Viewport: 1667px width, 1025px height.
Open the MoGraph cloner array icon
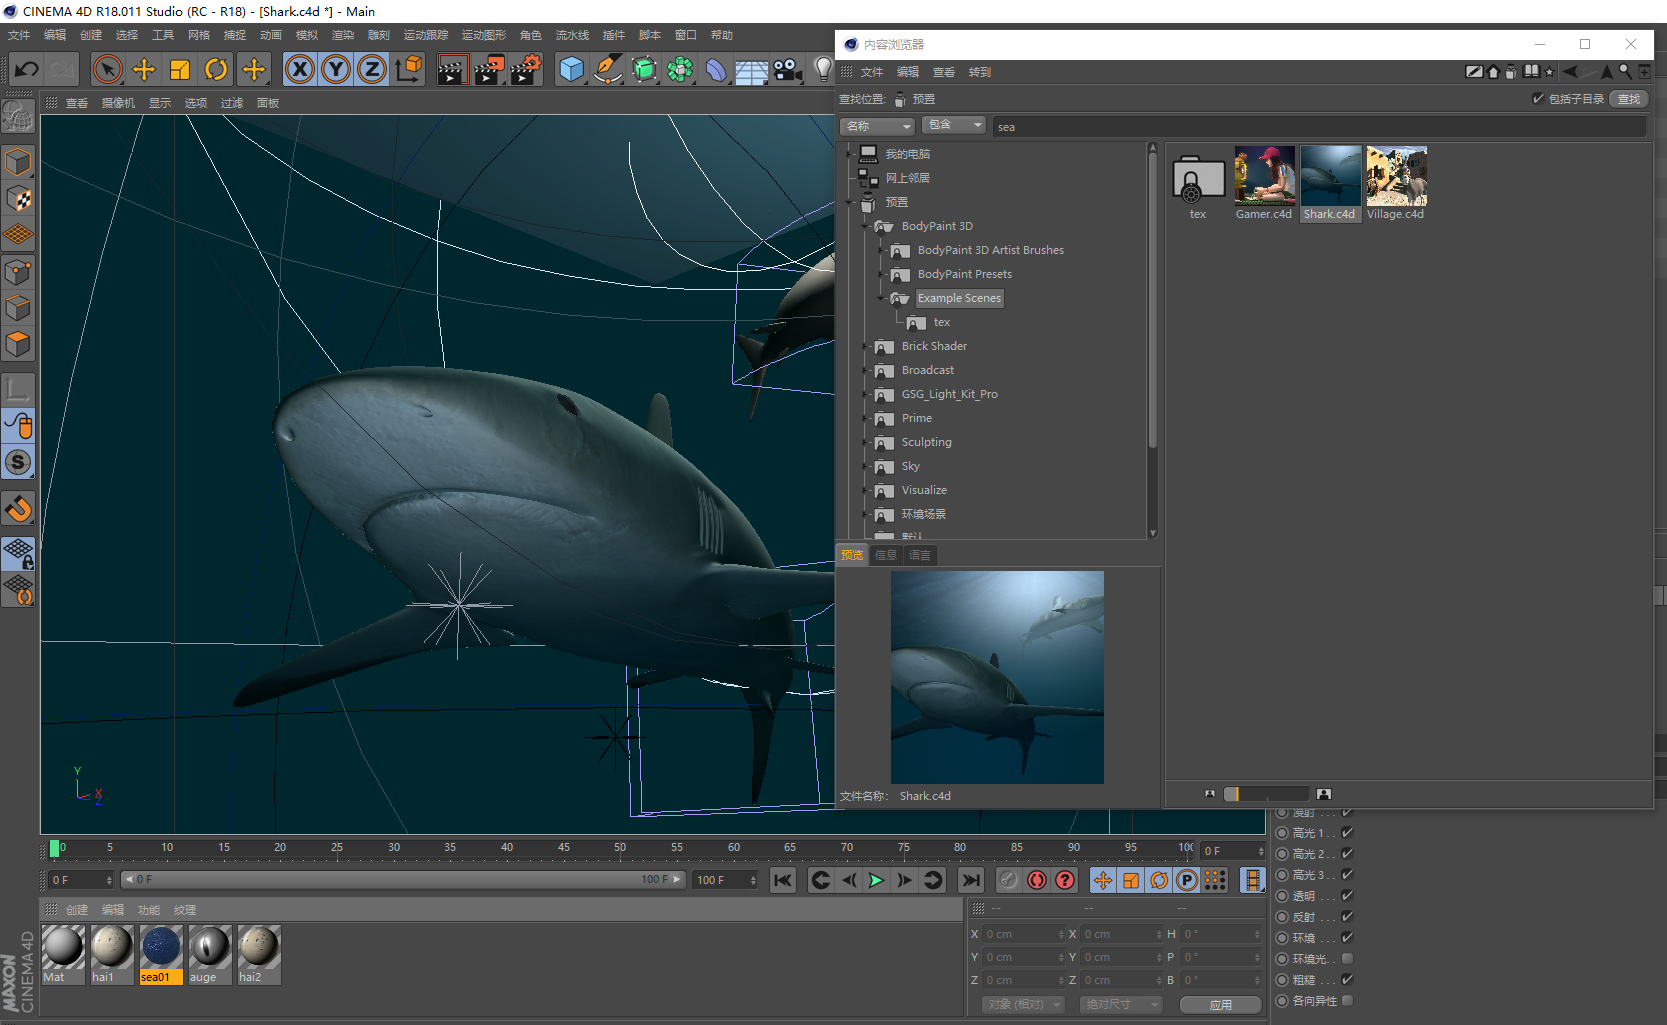[x=680, y=69]
